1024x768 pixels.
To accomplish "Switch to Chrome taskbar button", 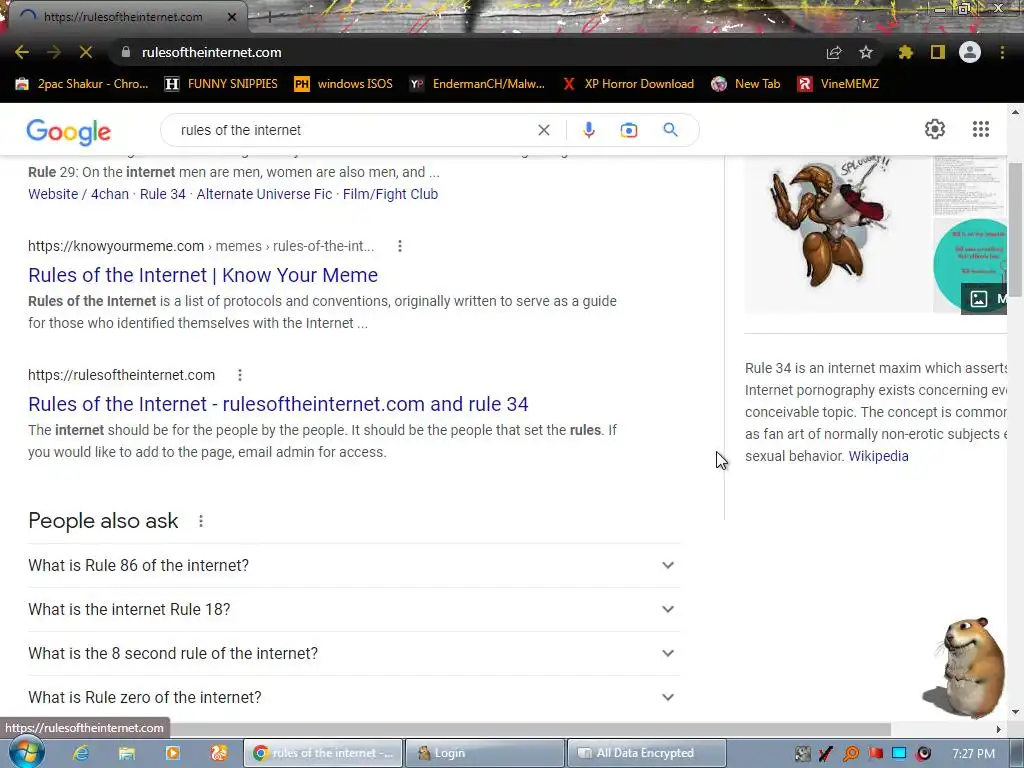I will pyautogui.click(x=323, y=753).
